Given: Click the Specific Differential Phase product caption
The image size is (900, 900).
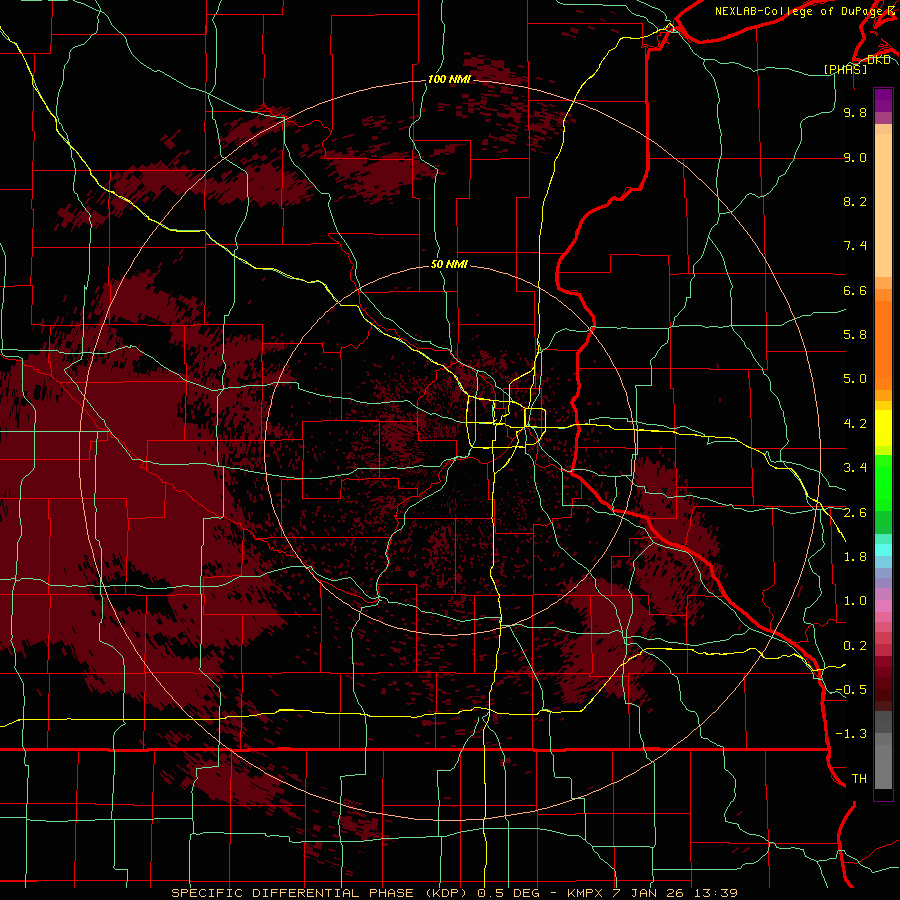Looking at the screenshot, I should point(454,893).
